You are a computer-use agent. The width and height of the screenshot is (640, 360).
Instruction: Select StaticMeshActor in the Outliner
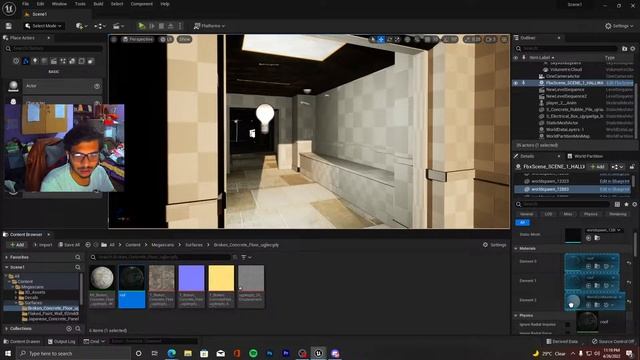coord(562,123)
